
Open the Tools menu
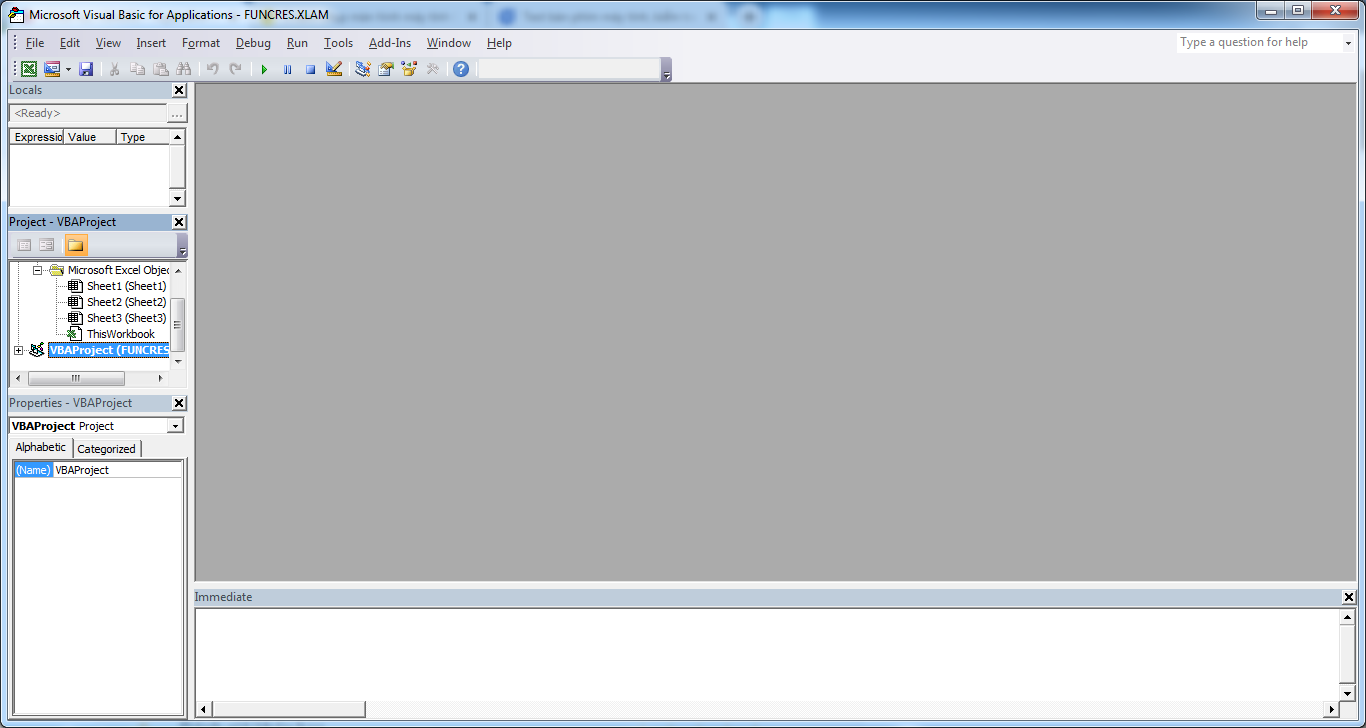[338, 43]
